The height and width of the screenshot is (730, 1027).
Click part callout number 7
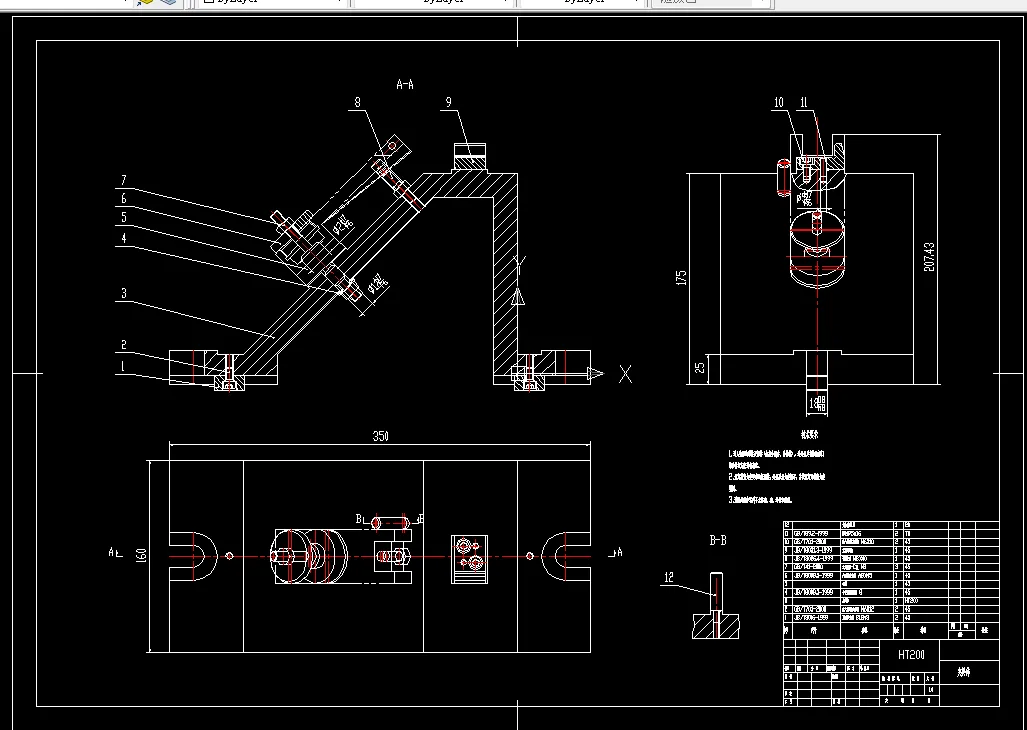tap(123, 180)
